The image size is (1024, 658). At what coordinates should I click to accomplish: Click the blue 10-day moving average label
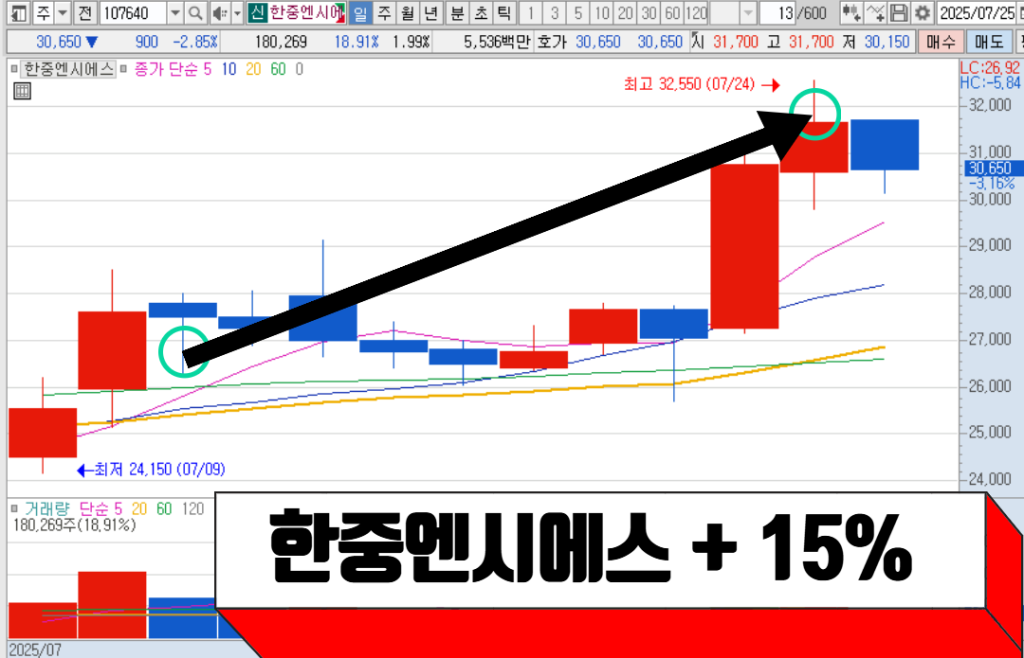(x=229, y=69)
